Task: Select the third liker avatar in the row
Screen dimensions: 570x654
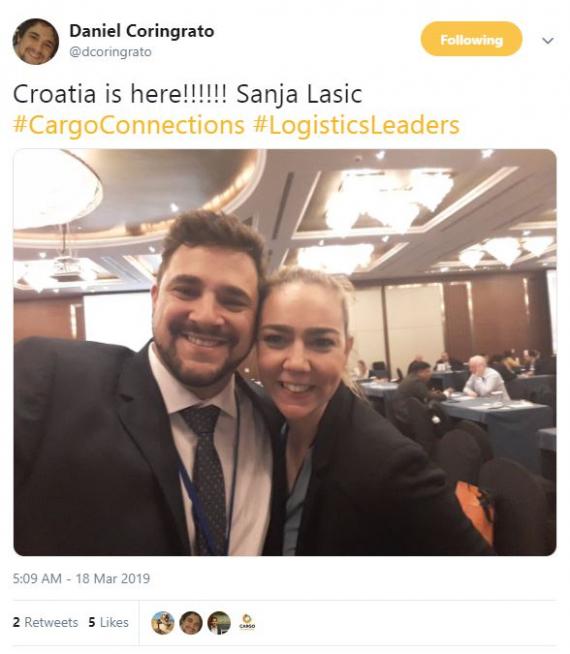Action: [219, 623]
